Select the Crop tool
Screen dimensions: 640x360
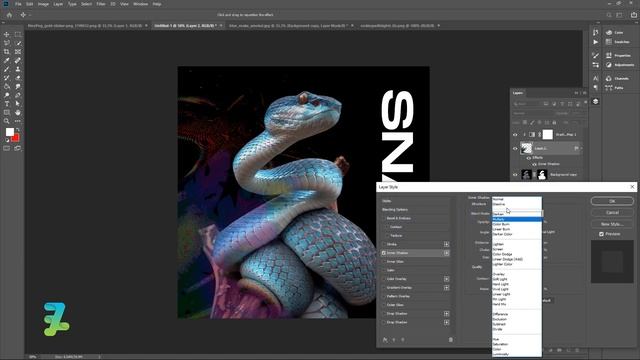tap(7, 52)
